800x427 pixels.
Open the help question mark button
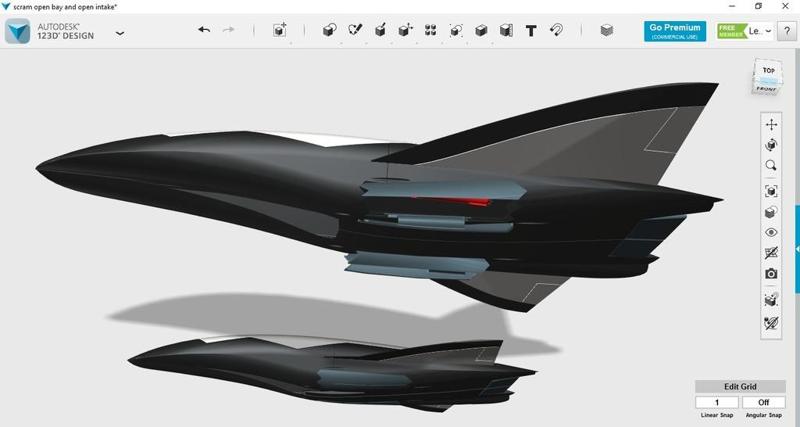click(786, 31)
